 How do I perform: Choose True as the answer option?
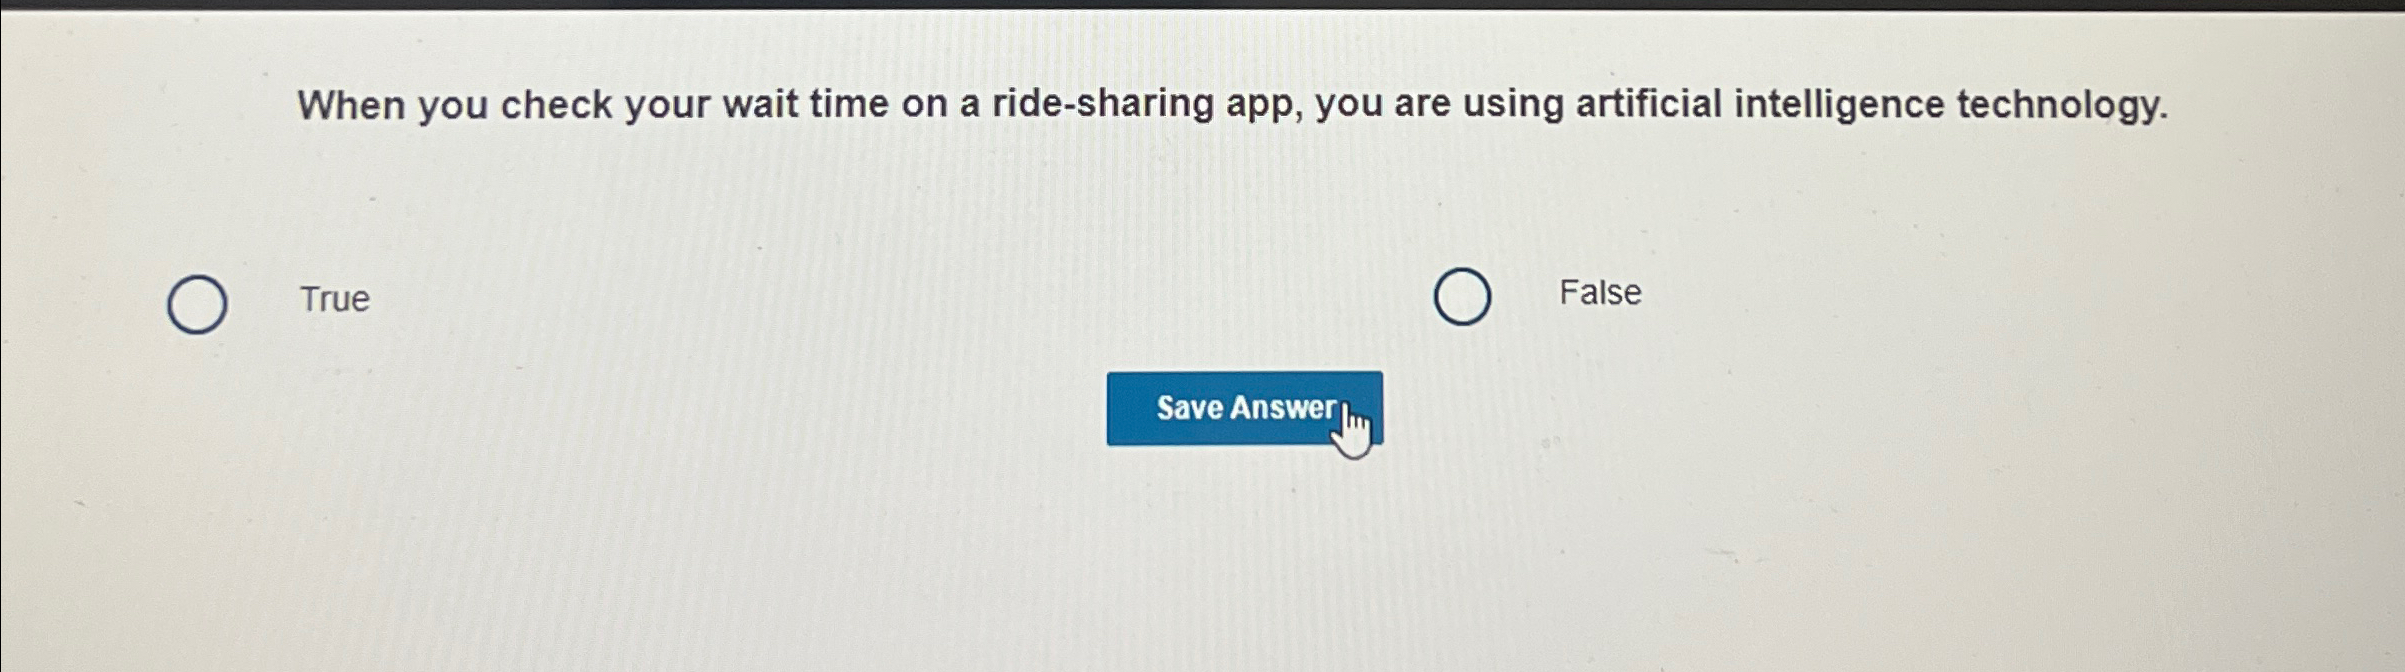tap(197, 304)
